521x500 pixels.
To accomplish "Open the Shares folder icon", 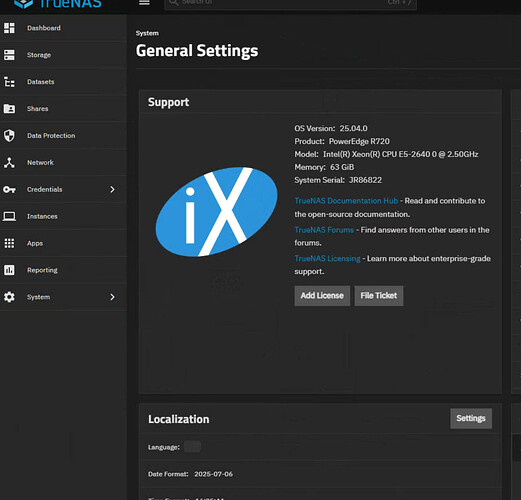I will pos(9,109).
